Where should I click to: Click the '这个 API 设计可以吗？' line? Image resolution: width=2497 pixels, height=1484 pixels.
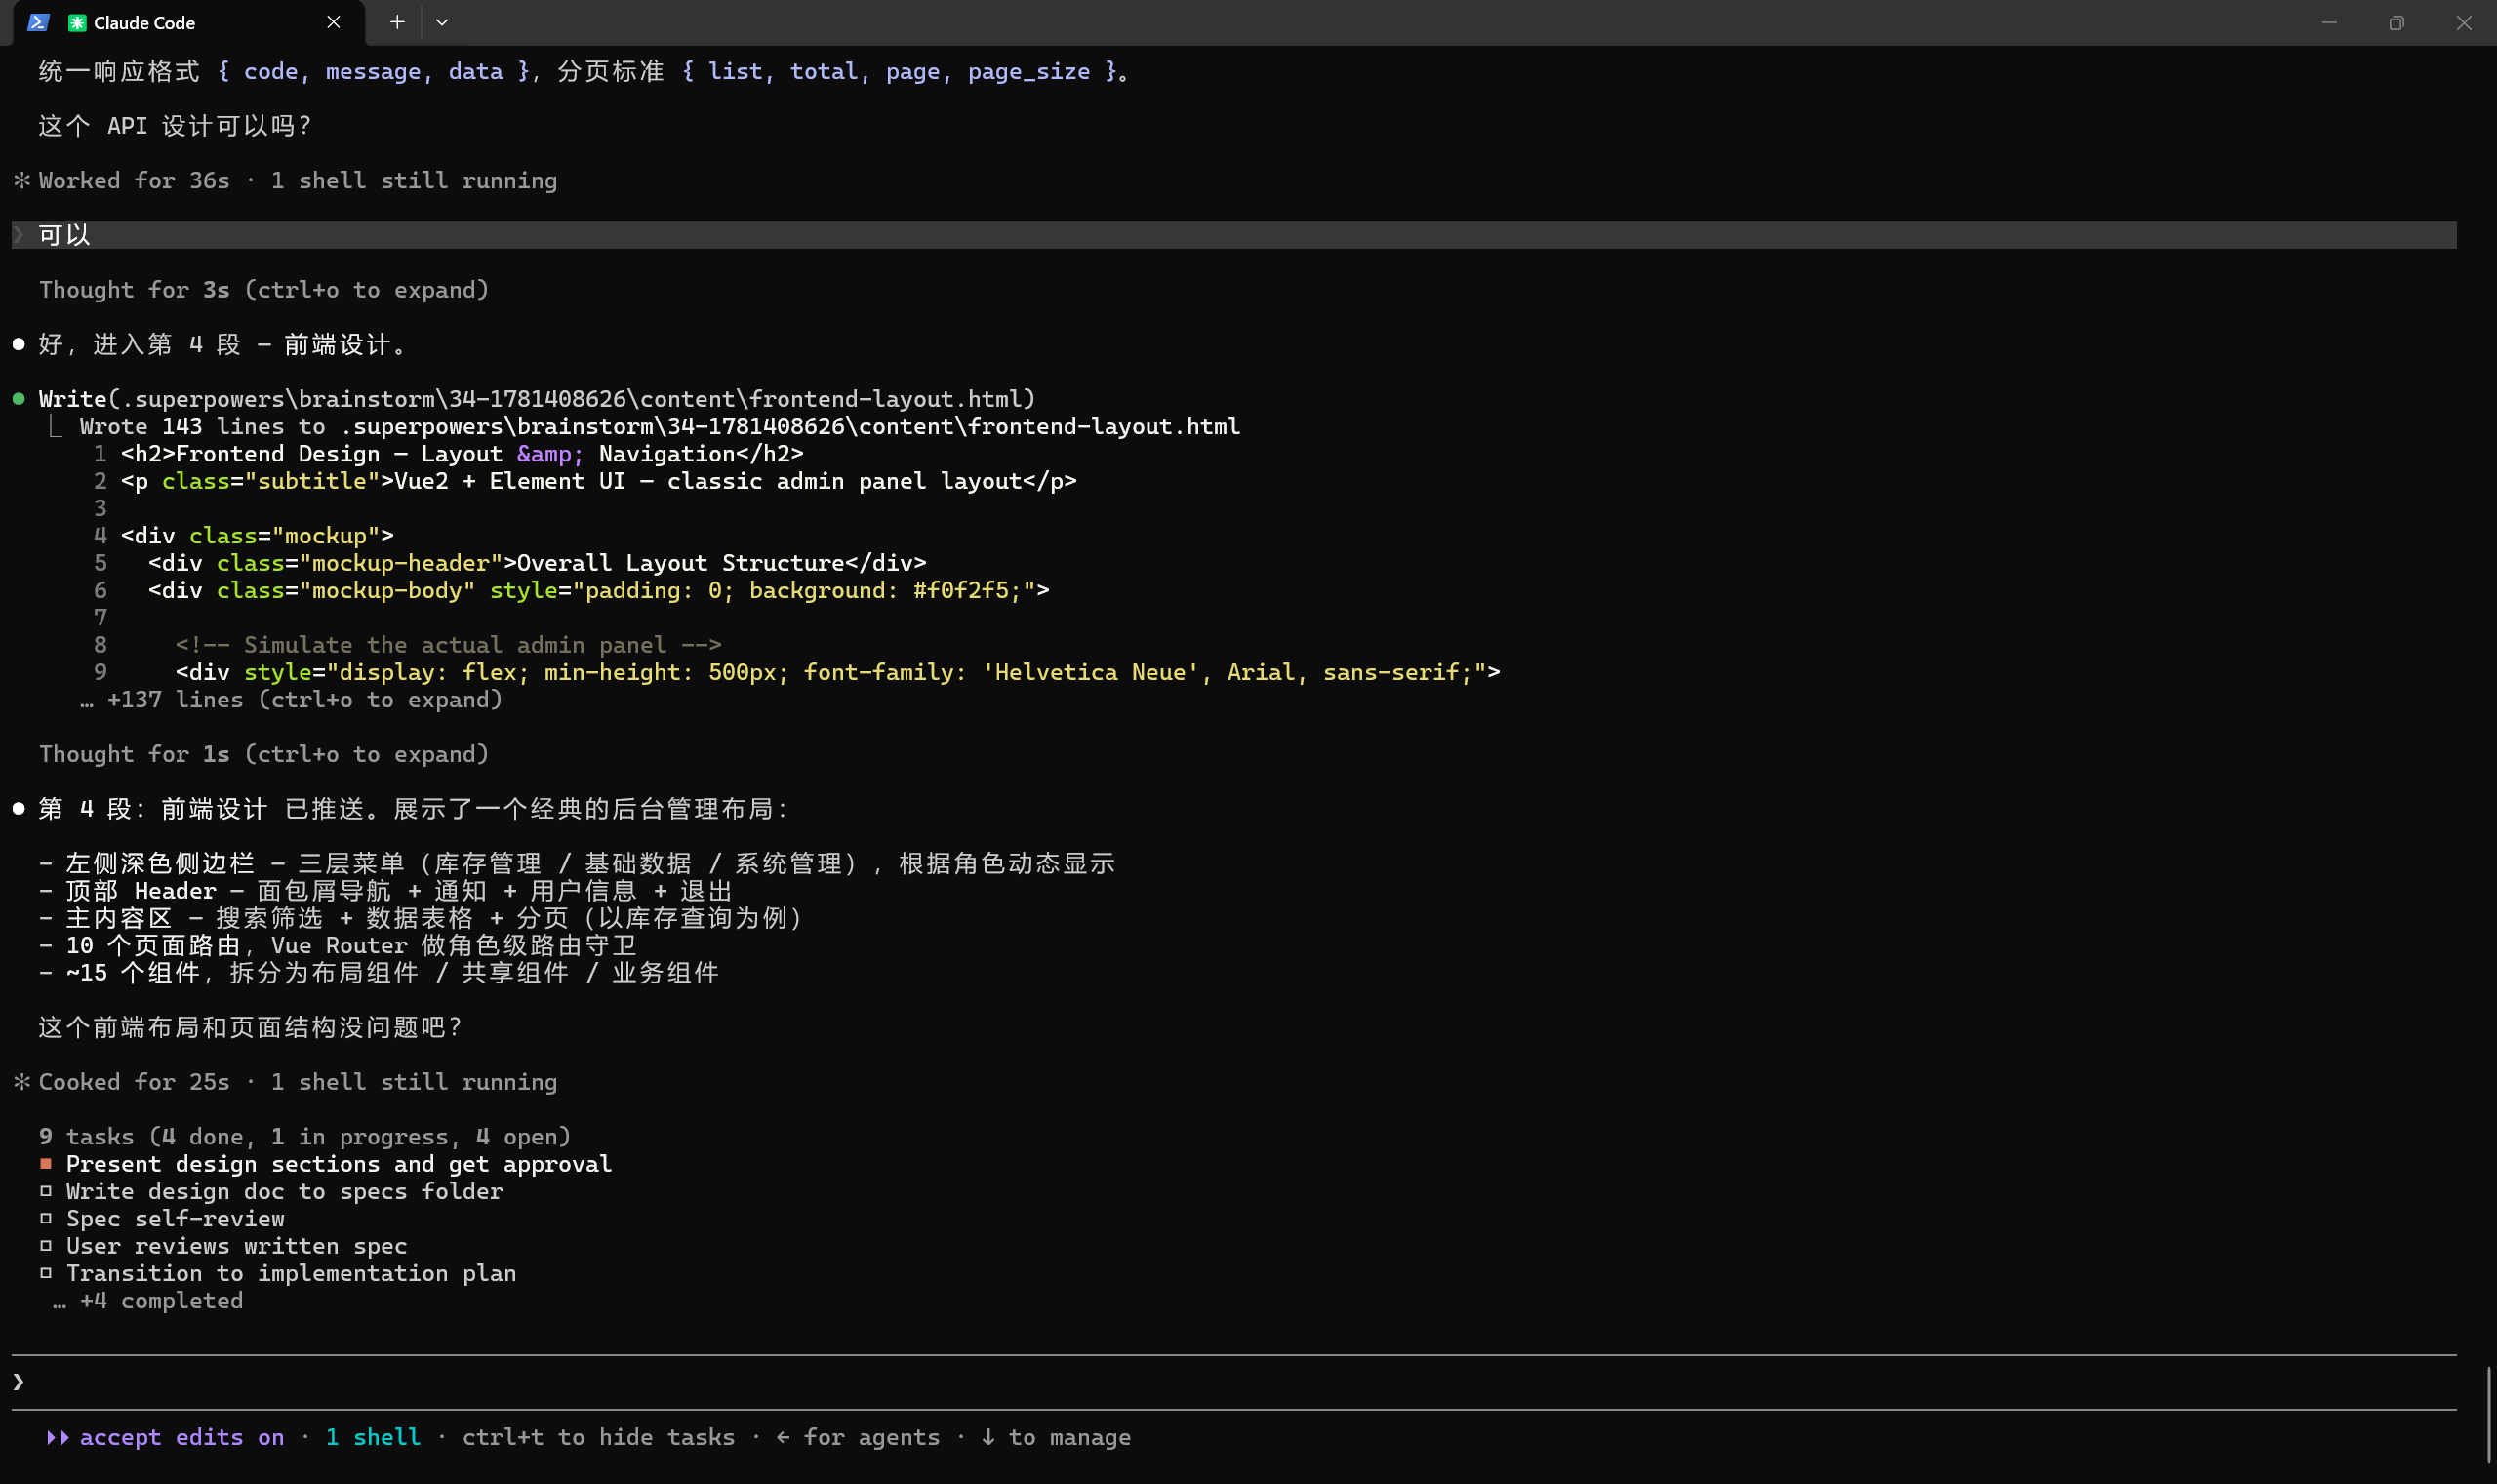click(x=176, y=126)
